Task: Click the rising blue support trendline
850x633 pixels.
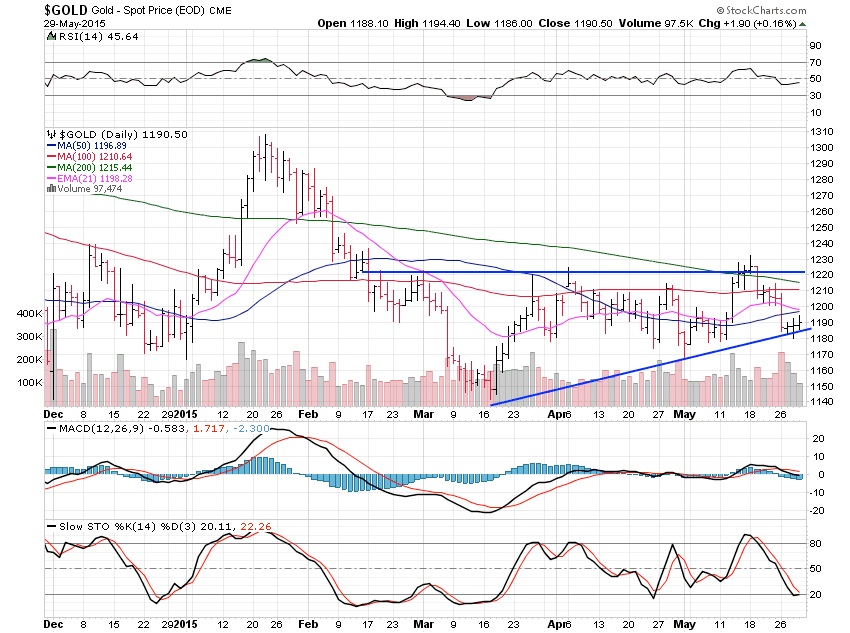Action: coord(651,367)
